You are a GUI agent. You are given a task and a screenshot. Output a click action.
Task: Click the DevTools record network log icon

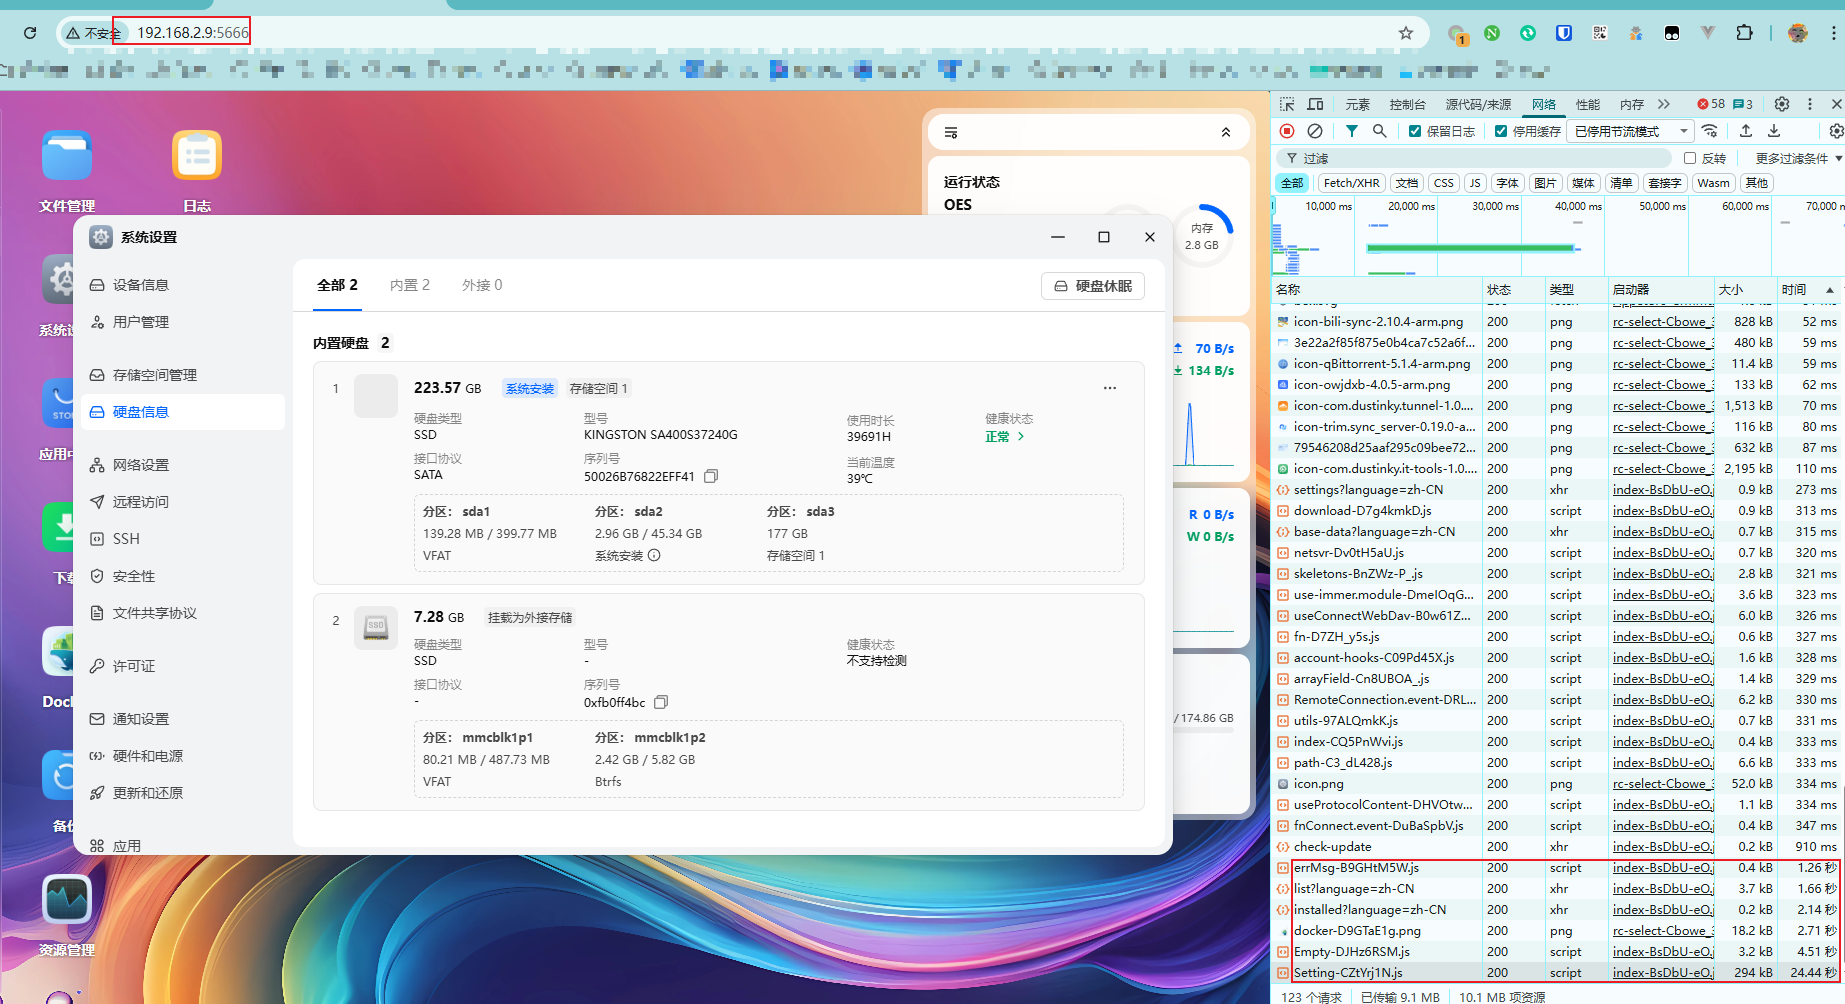[1287, 131]
